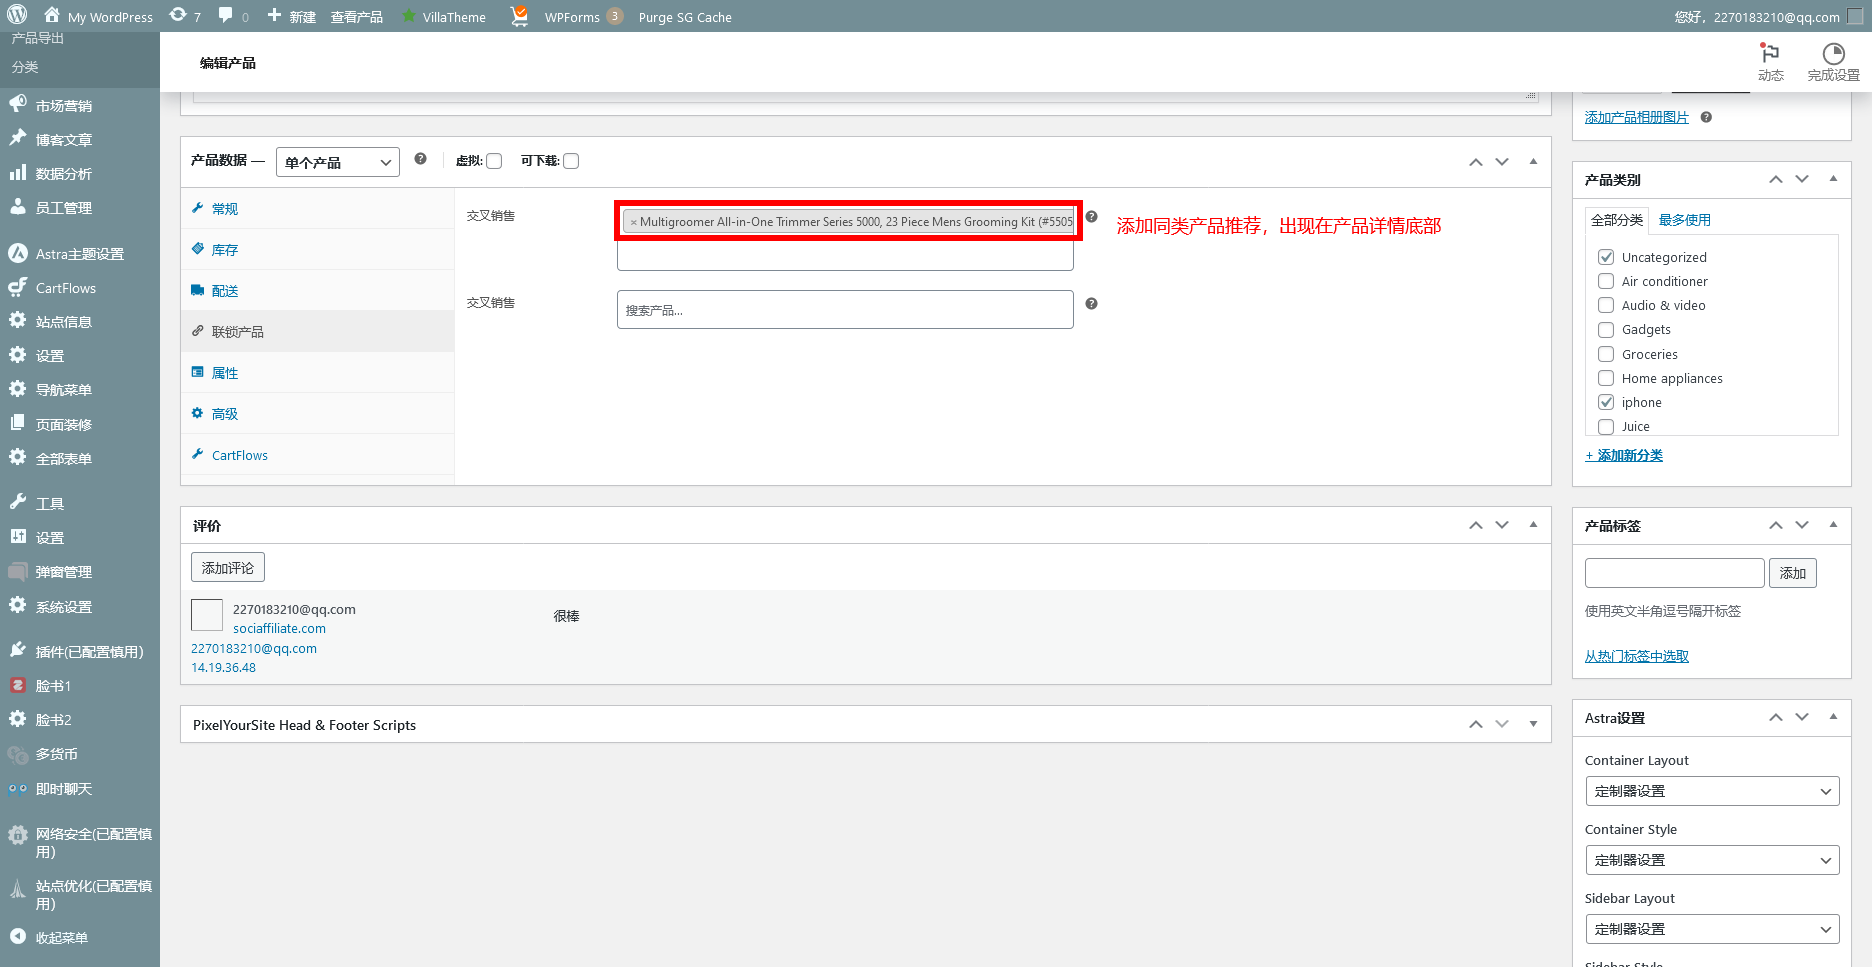
Task: Collapse the 产品数据 panel toggle triangle
Action: (x=1533, y=161)
